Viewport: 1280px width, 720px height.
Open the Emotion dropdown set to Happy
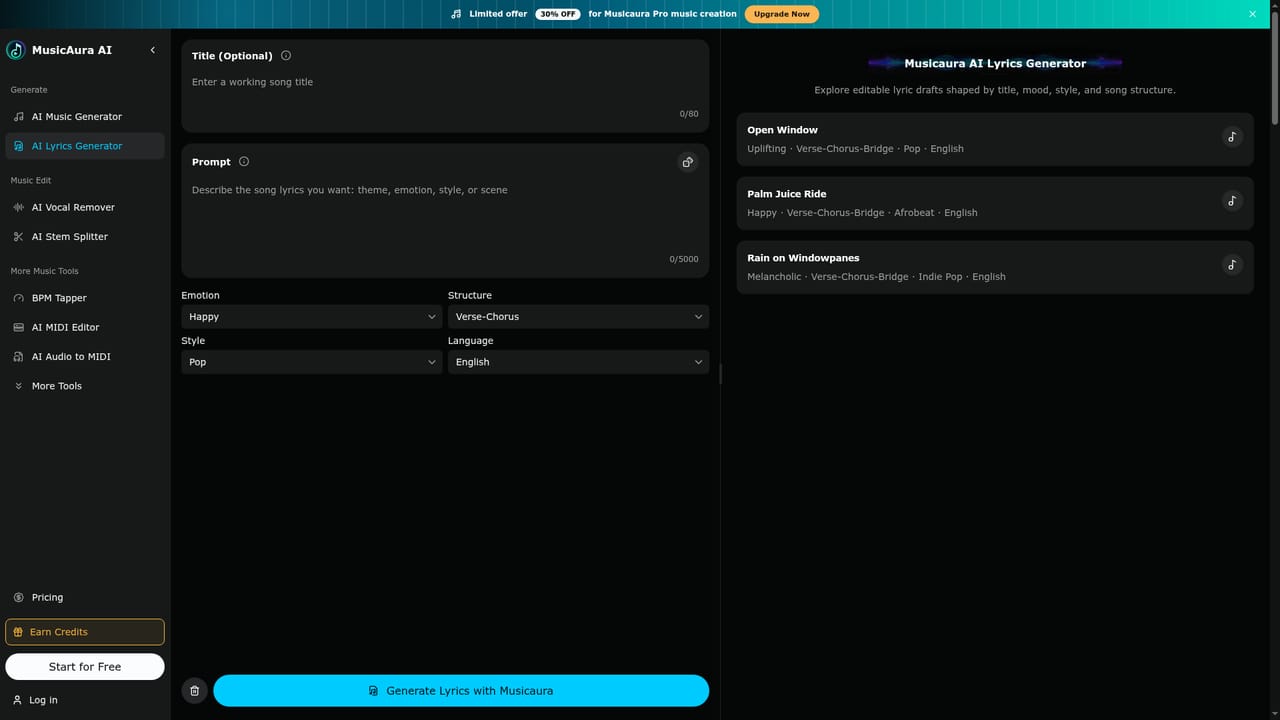tap(312, 317)
